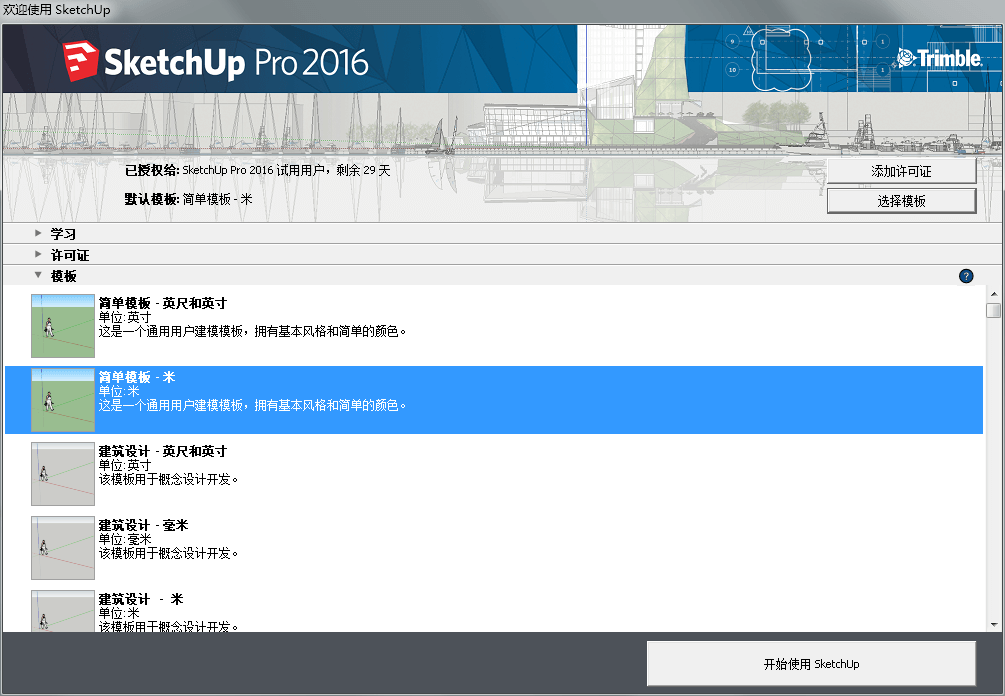Click the 添加许可证 button
The height and width of the screenshot is (696, 1005).
point(900,171)
